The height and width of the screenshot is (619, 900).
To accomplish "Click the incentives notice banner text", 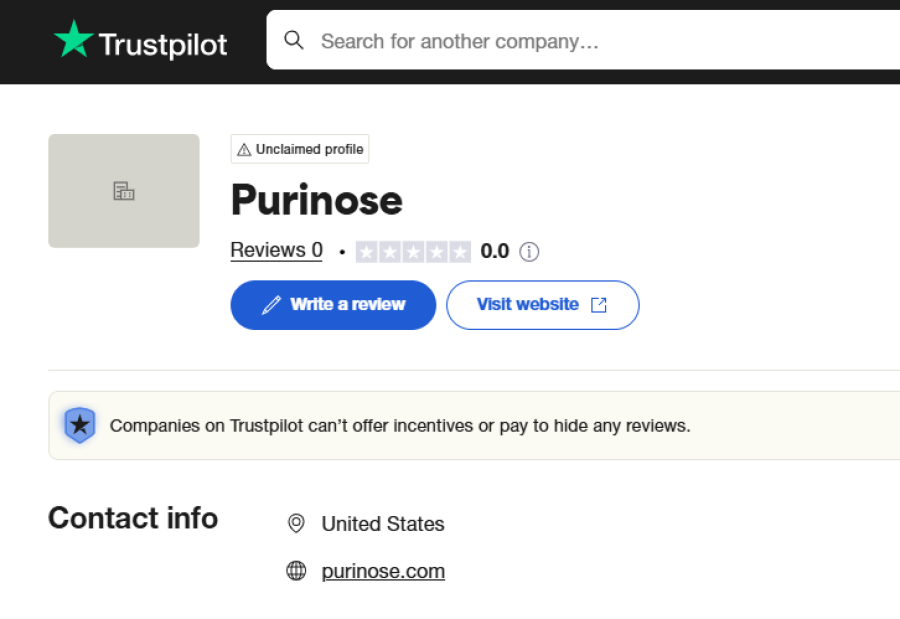I will [x=400, y=426].
